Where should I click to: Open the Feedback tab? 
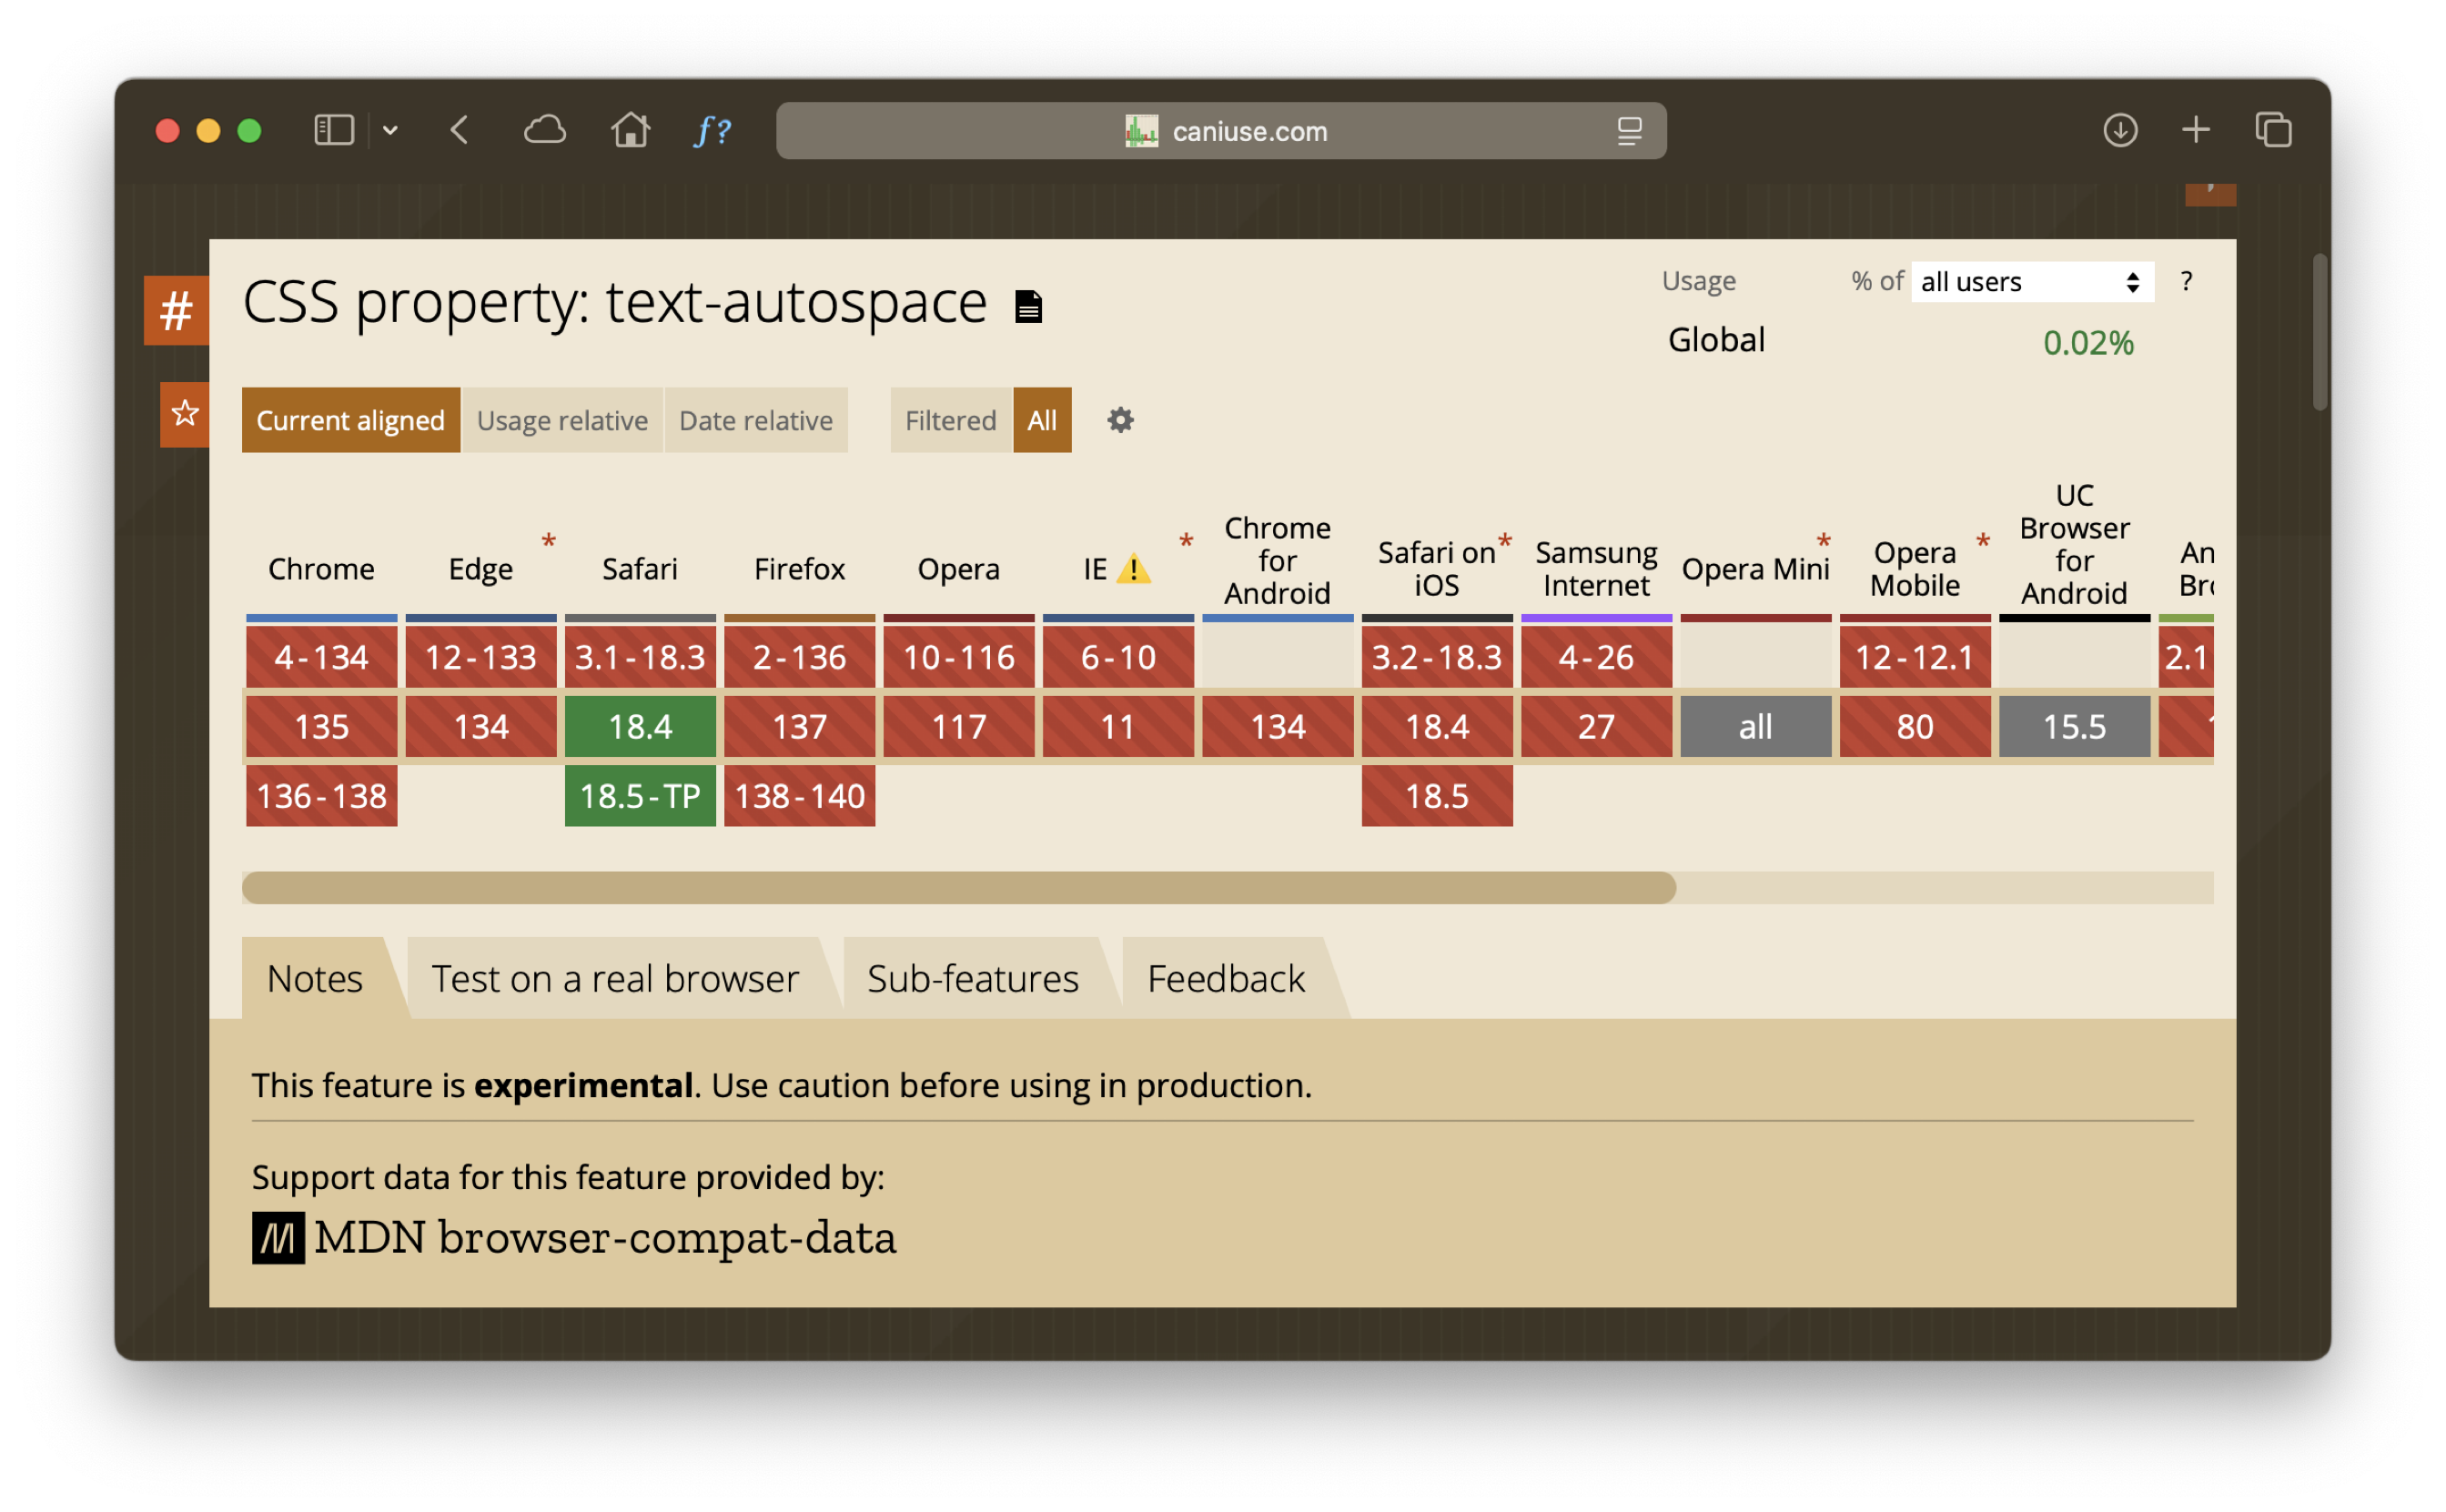pos(1226,978)
